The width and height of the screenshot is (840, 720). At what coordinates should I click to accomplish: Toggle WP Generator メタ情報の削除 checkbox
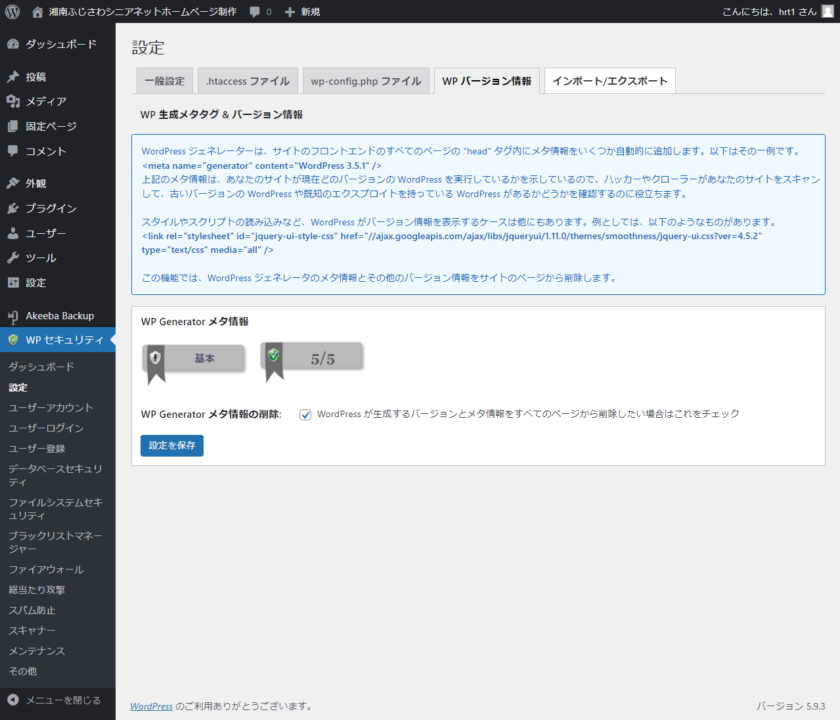coord(305,415)
